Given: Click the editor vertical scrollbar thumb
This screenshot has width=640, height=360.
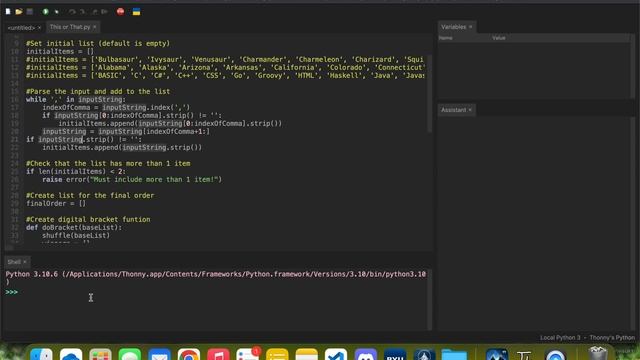Looking at the screenshot, I should 429,94.
